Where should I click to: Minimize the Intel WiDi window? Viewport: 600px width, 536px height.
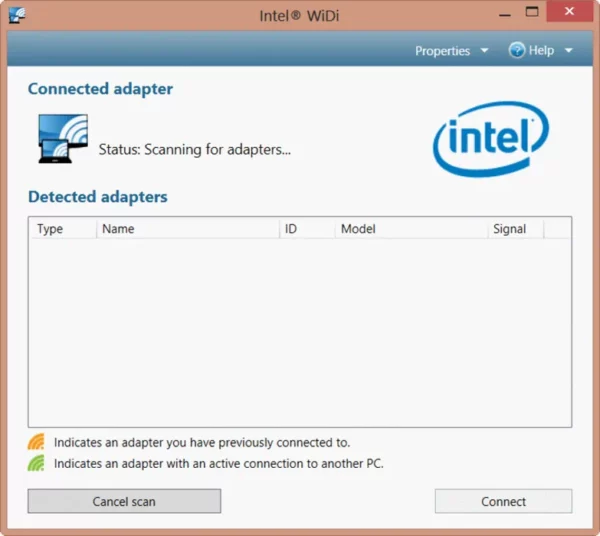(x=505, y=15)
